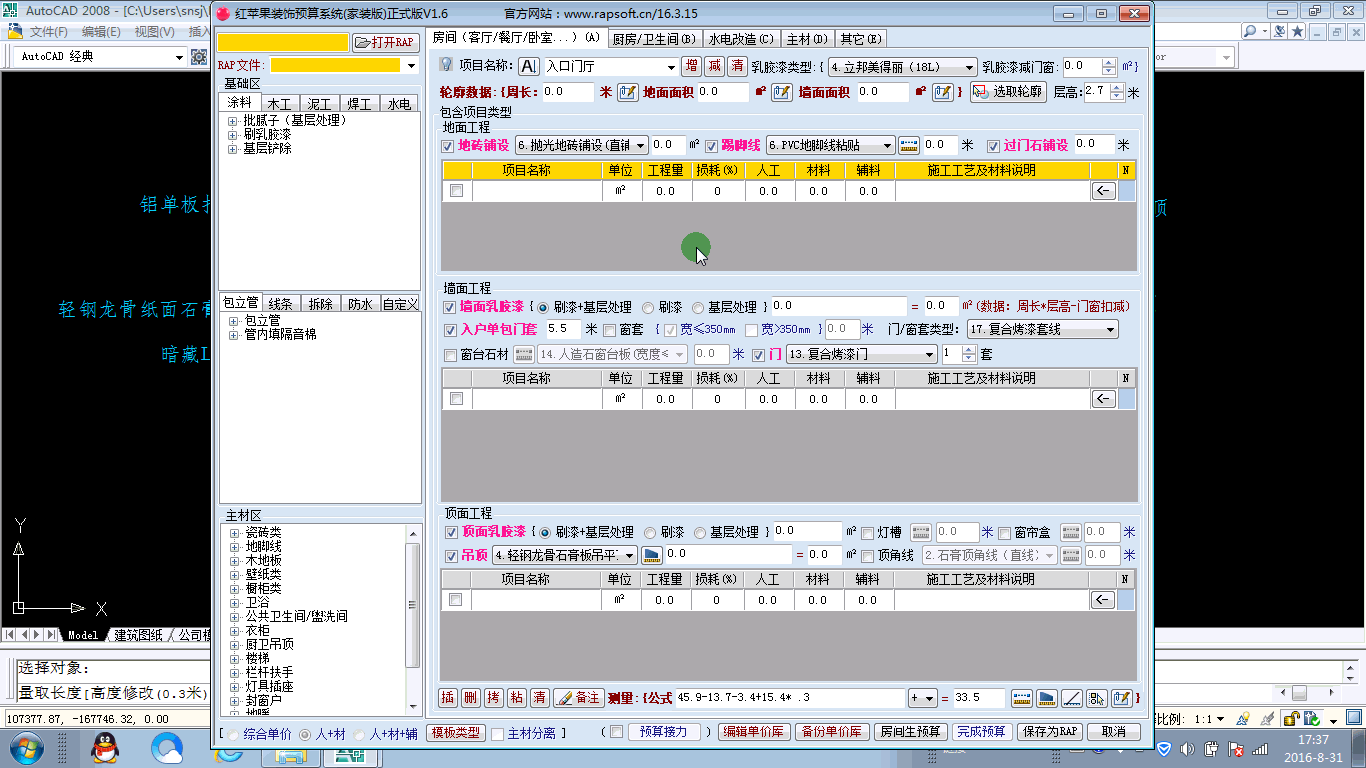Screen dimensions: 1366x768
Task: Open the edit icon next to 墙面面积 value
Action: [943, 92]
